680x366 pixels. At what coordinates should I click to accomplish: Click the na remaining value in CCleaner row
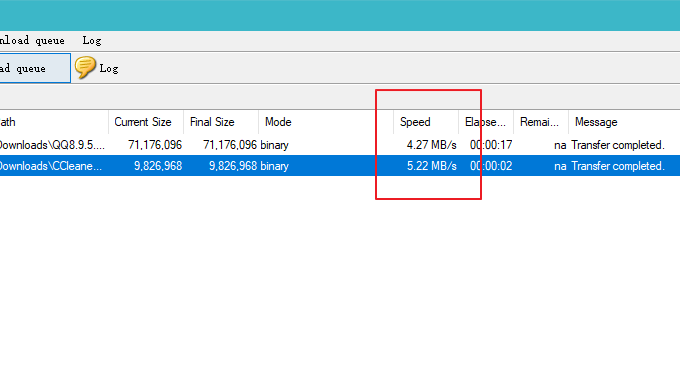(560, 167)
